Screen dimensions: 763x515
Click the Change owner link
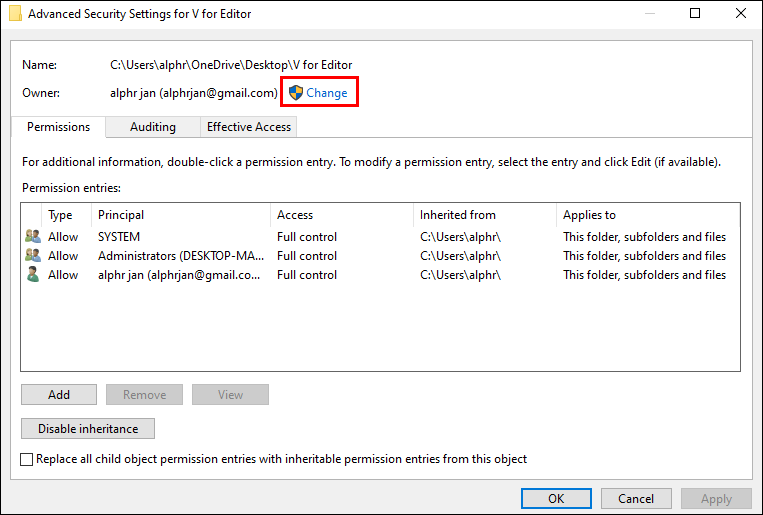pyautogui.click(x=327, y=93)
